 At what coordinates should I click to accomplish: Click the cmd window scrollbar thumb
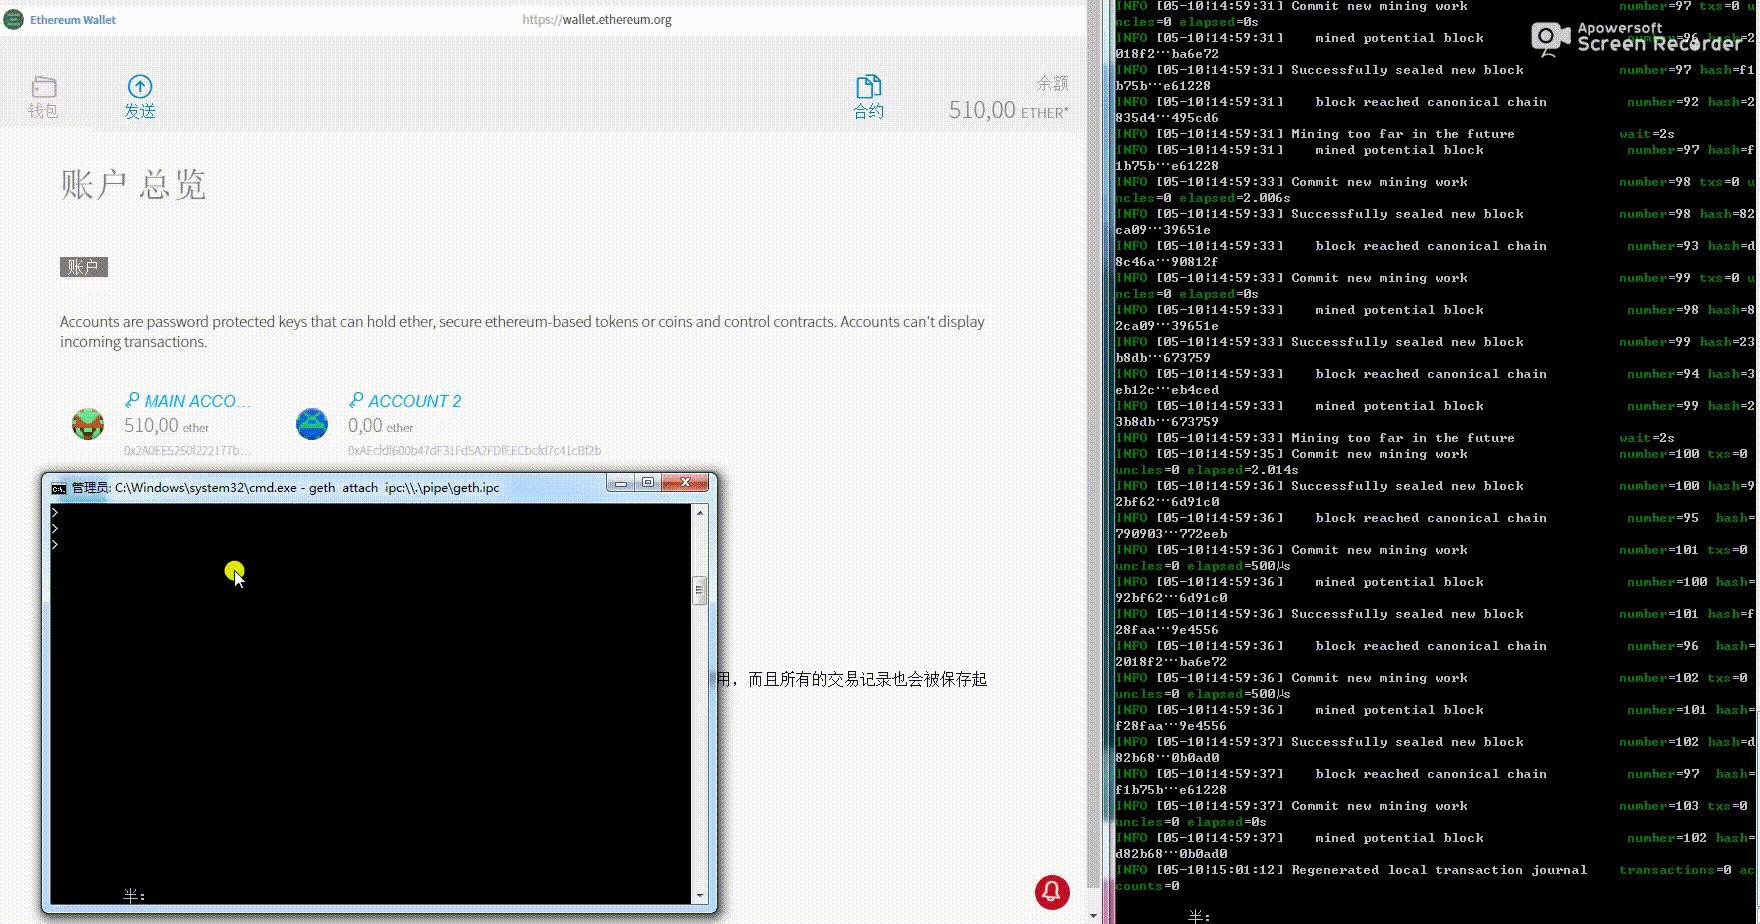point(700,590)
